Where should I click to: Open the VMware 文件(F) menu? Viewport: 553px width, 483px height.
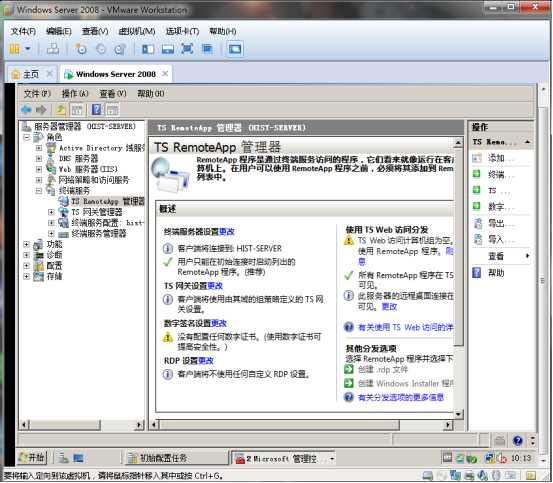[23, 31]
